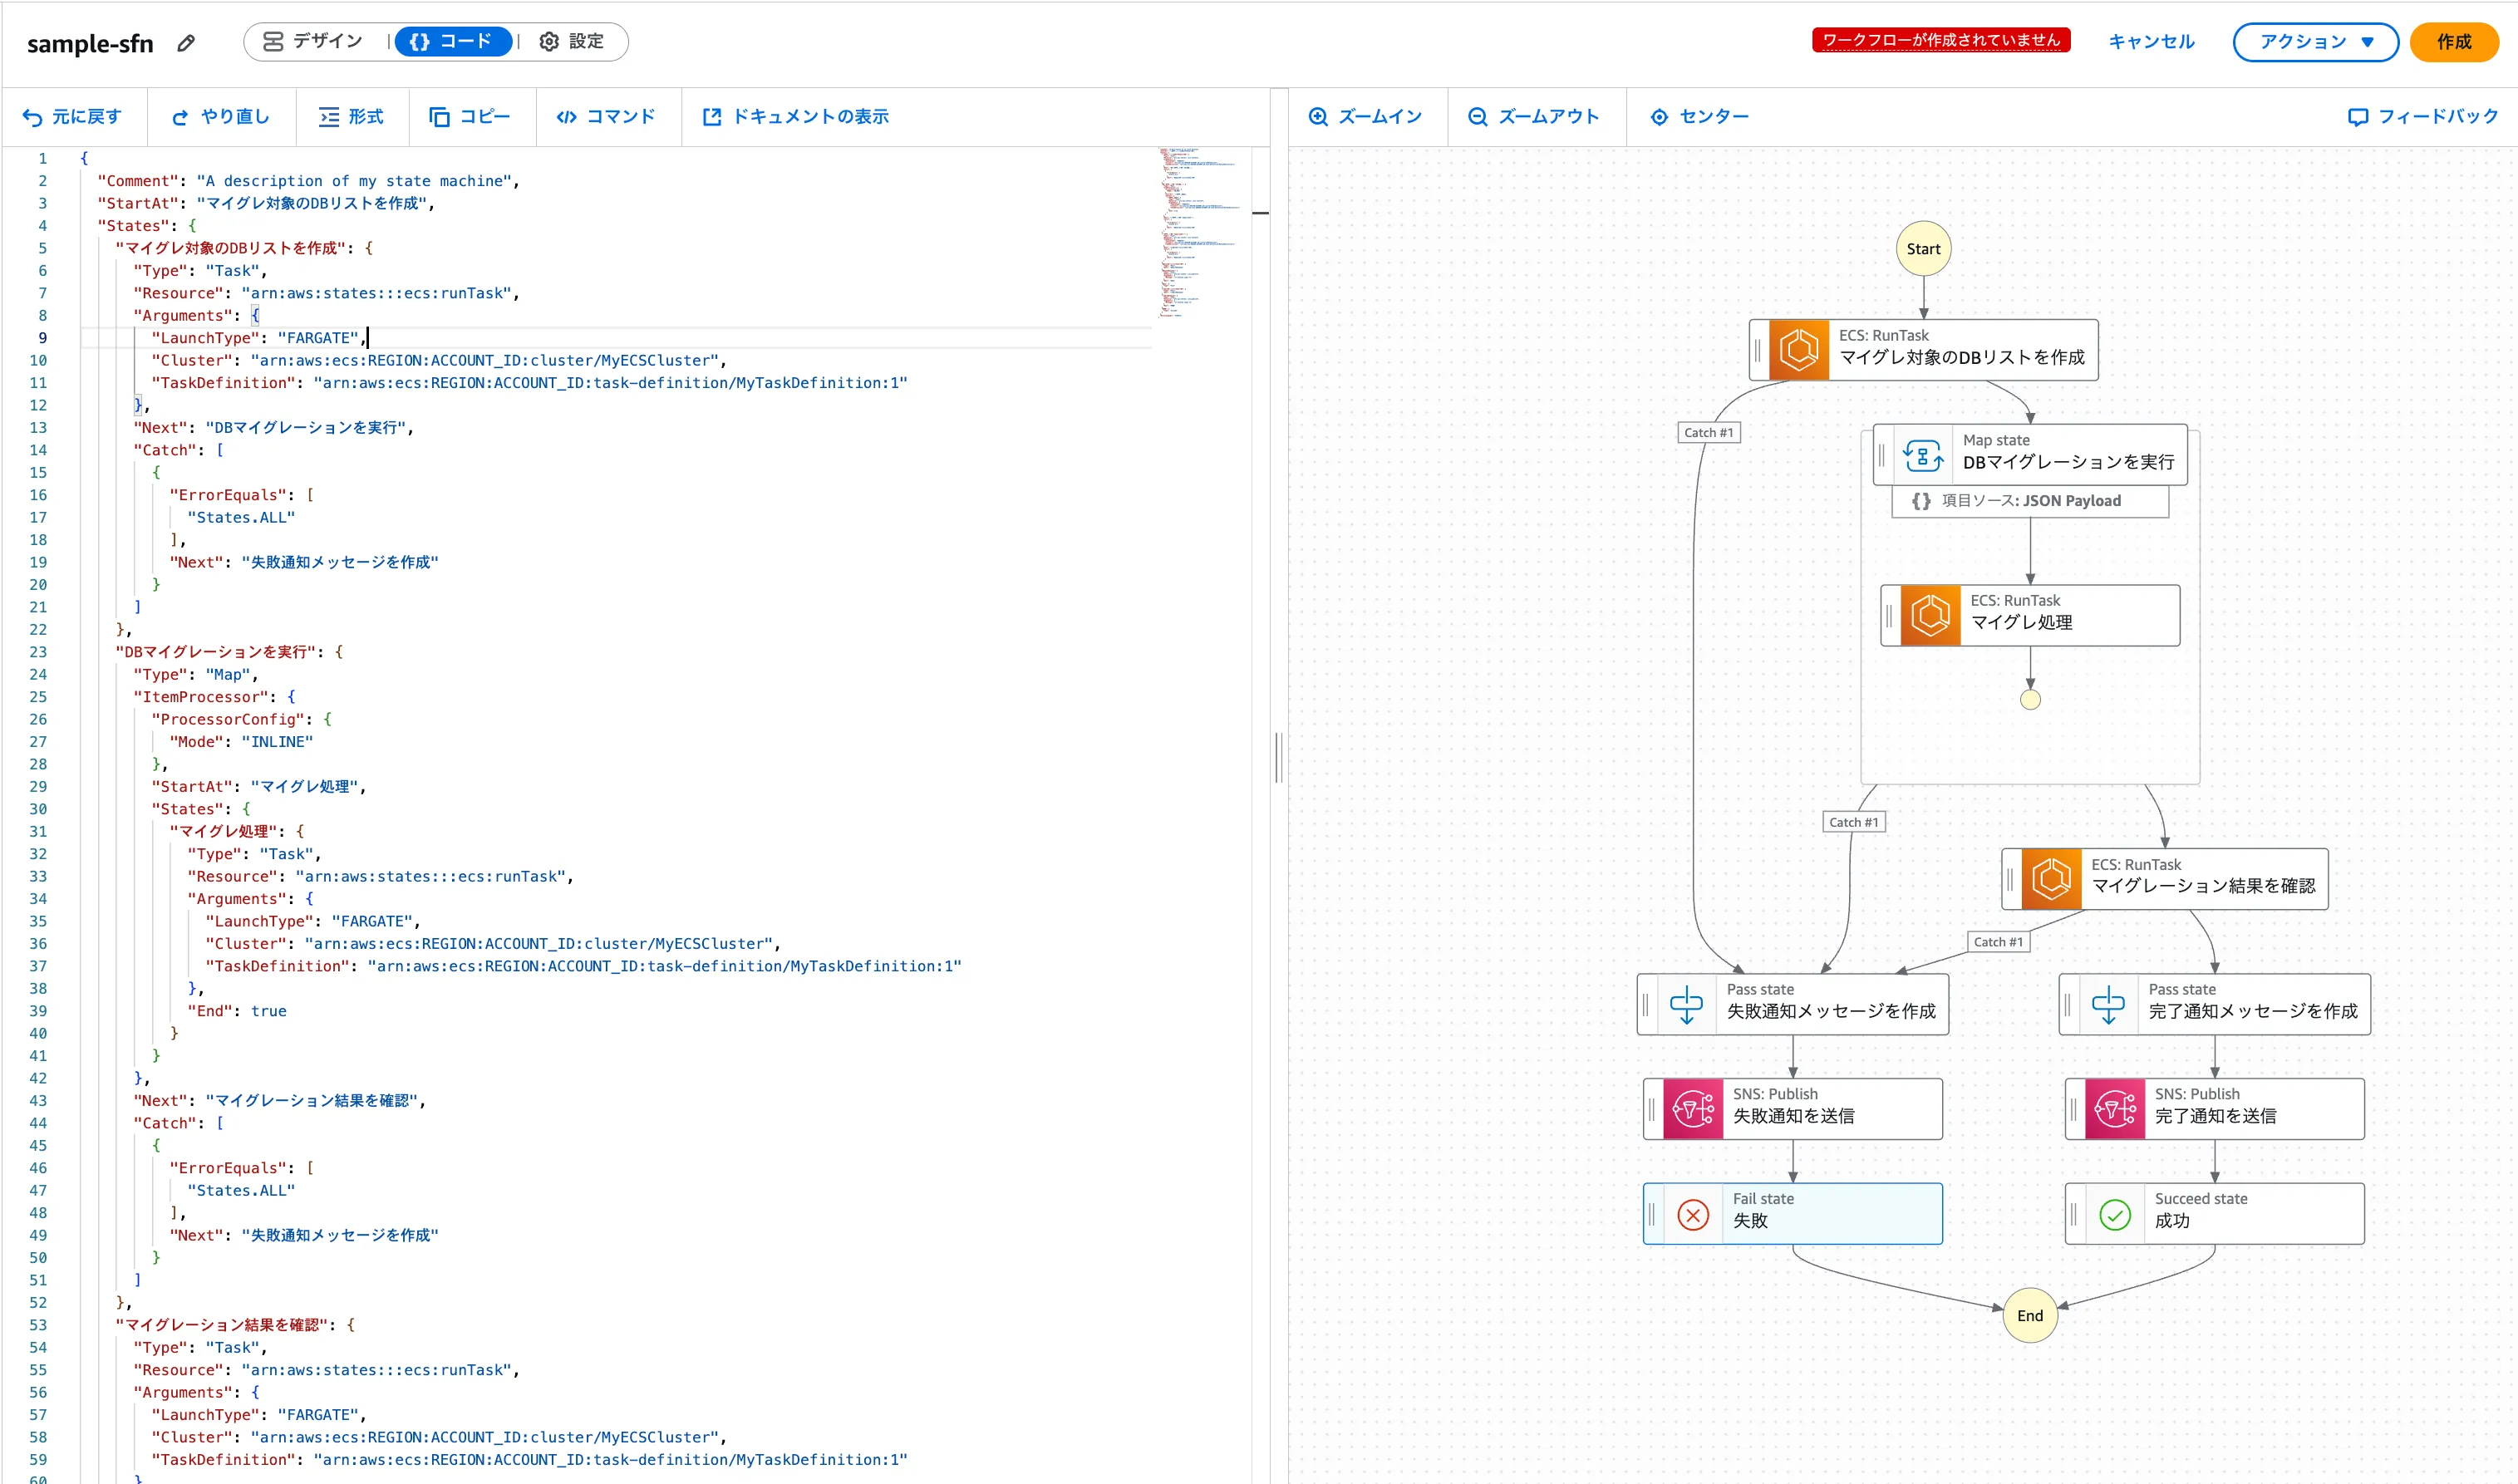Click the Map state icon on DBマイグレーションを実行
This screenshot has height=1484, width=2518.
point(1922,455)
